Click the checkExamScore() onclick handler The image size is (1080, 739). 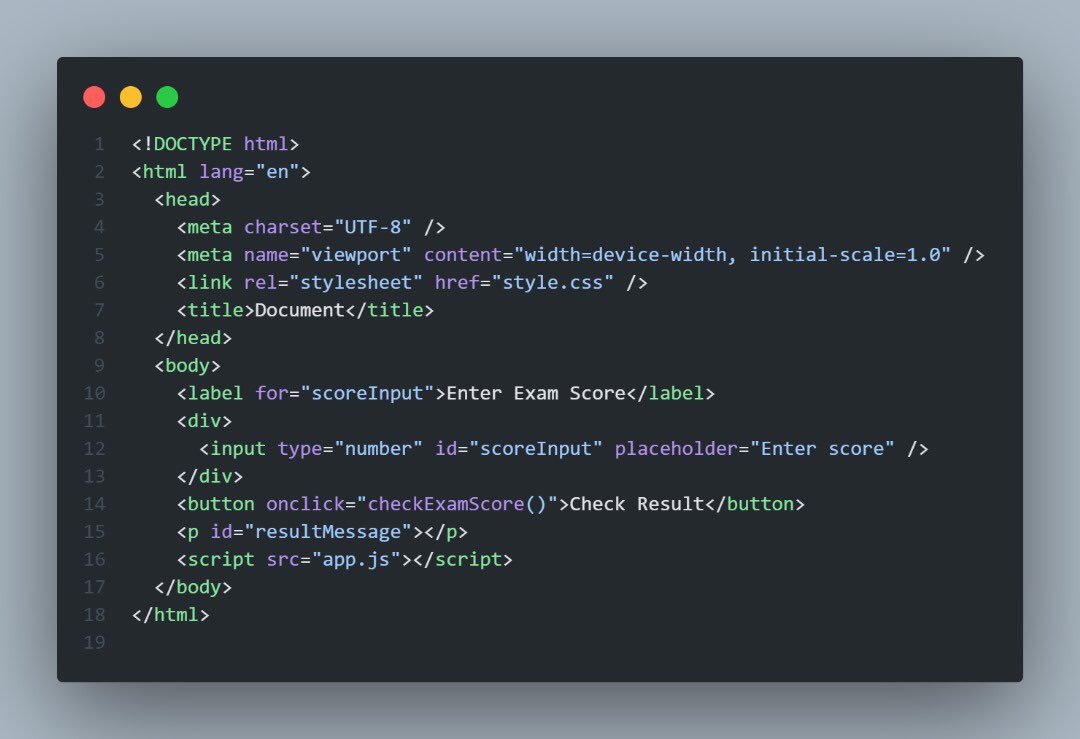coord(457,504)
